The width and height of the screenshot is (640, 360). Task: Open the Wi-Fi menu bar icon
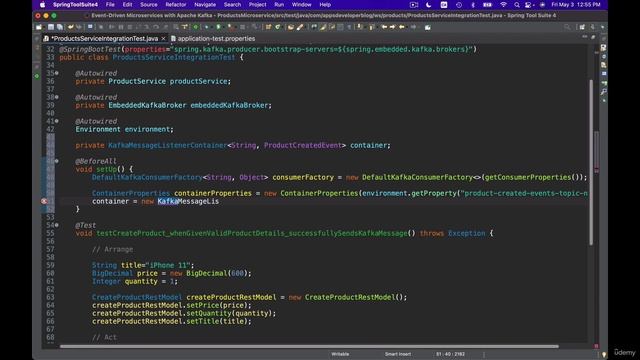(x=503, y=5)
